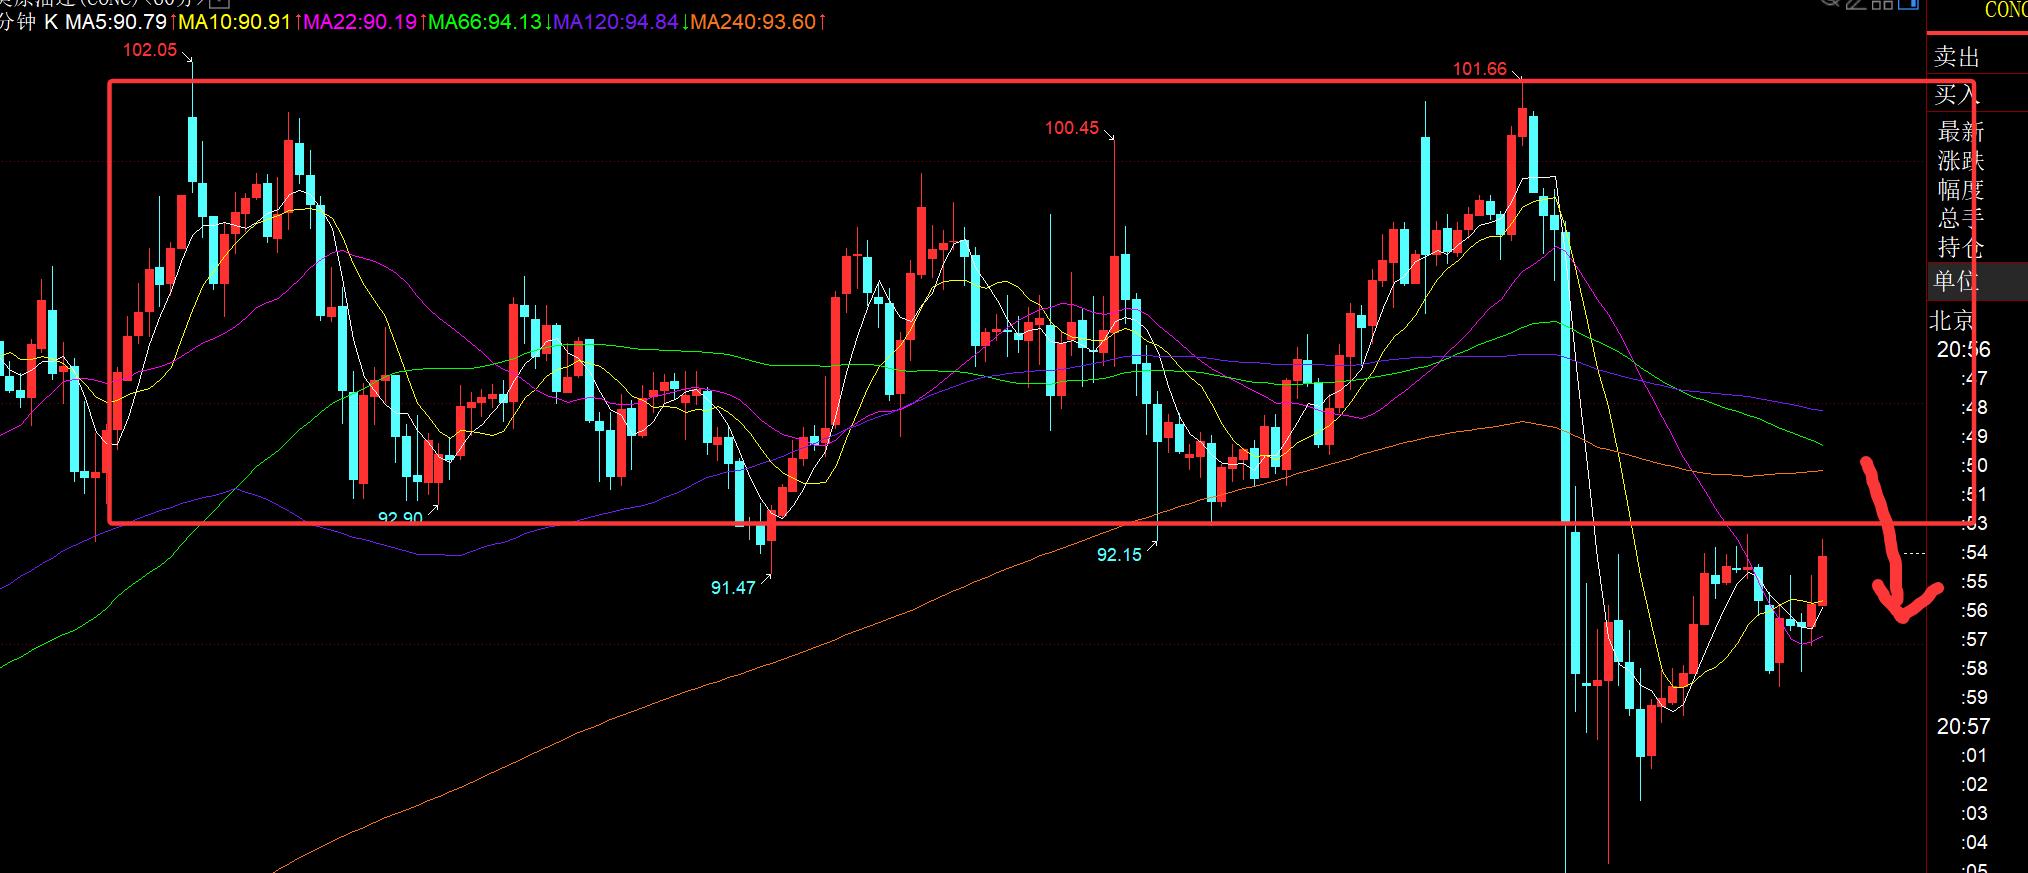Screen dimensions: 2028x873
Task: Select the yellow MA10:90.91 indicator label
Action: 236,21
